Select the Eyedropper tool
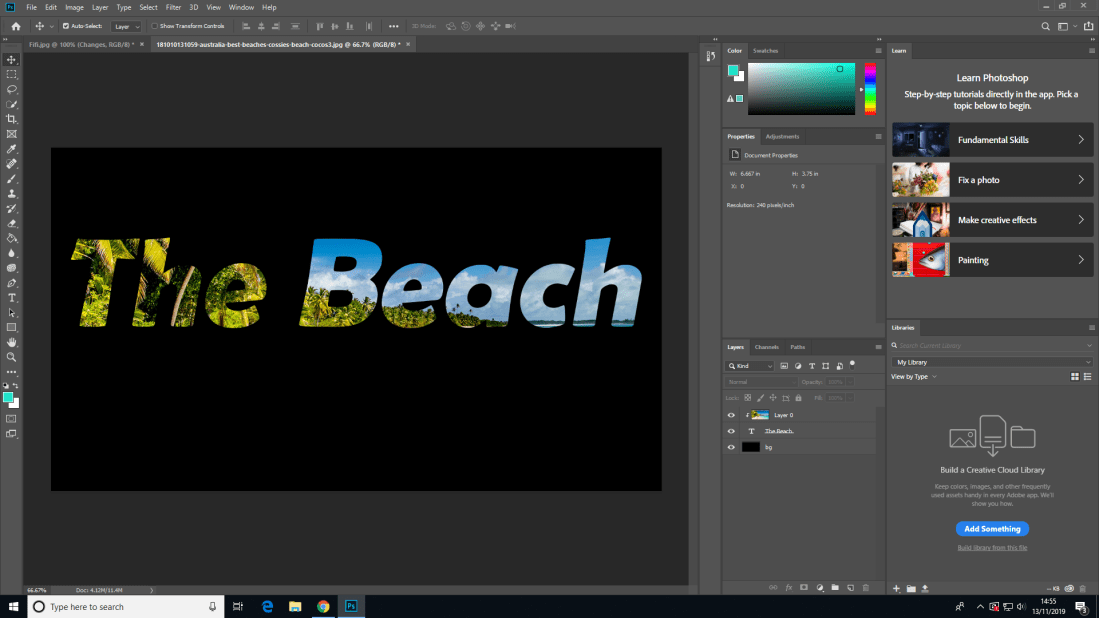The height and width of the screenshot is (618, 1099). [x=12, y=148]
